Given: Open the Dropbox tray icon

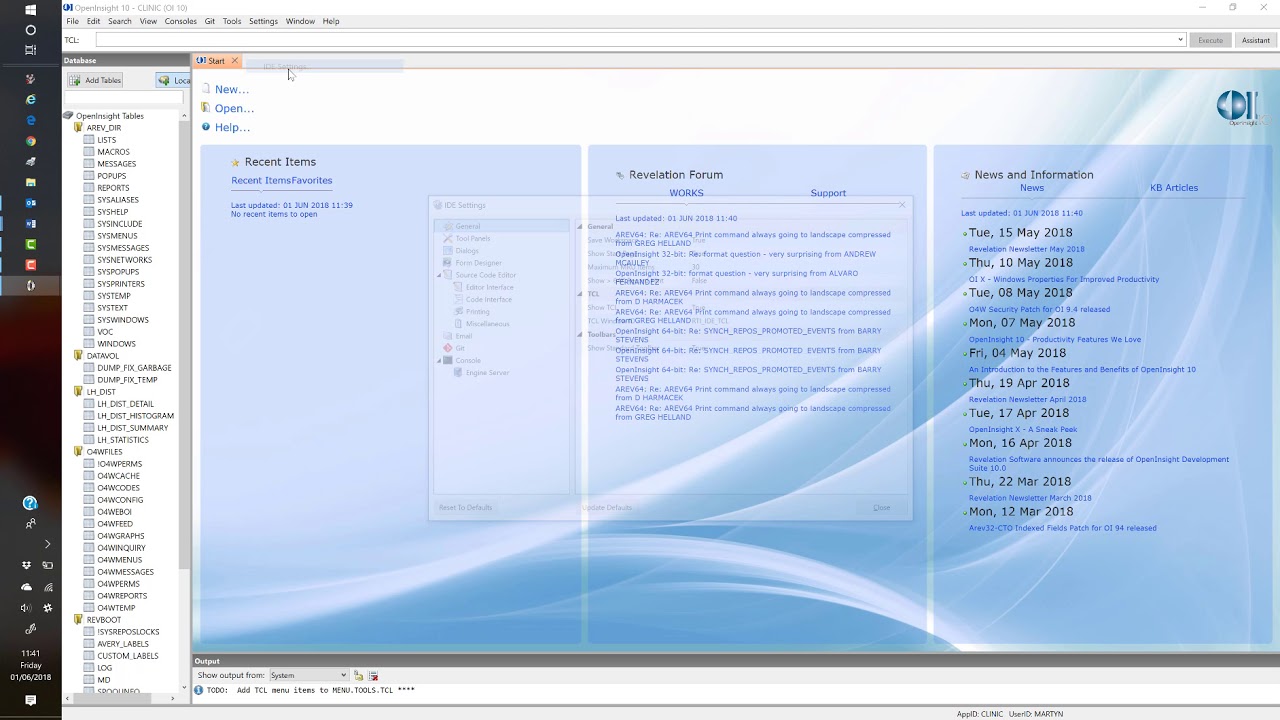Looking at the screenshot, I should click(x=26, y=565).
